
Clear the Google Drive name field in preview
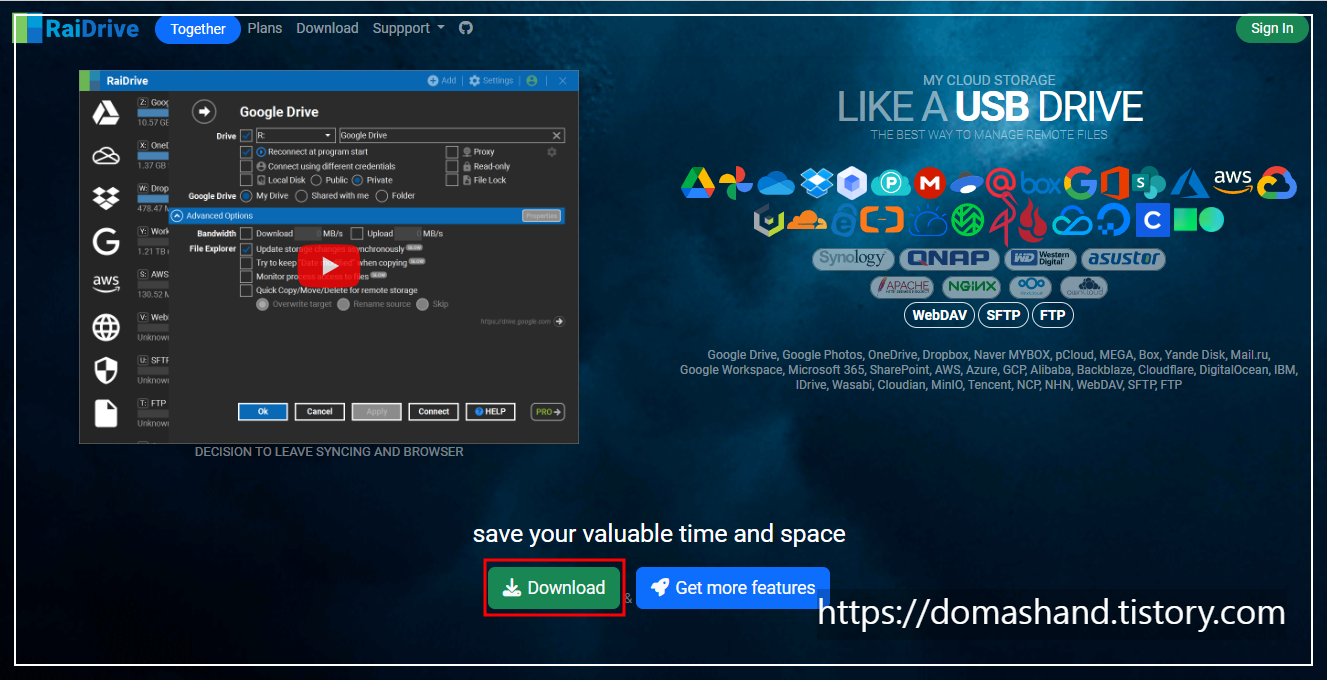[x=557, y=135]
